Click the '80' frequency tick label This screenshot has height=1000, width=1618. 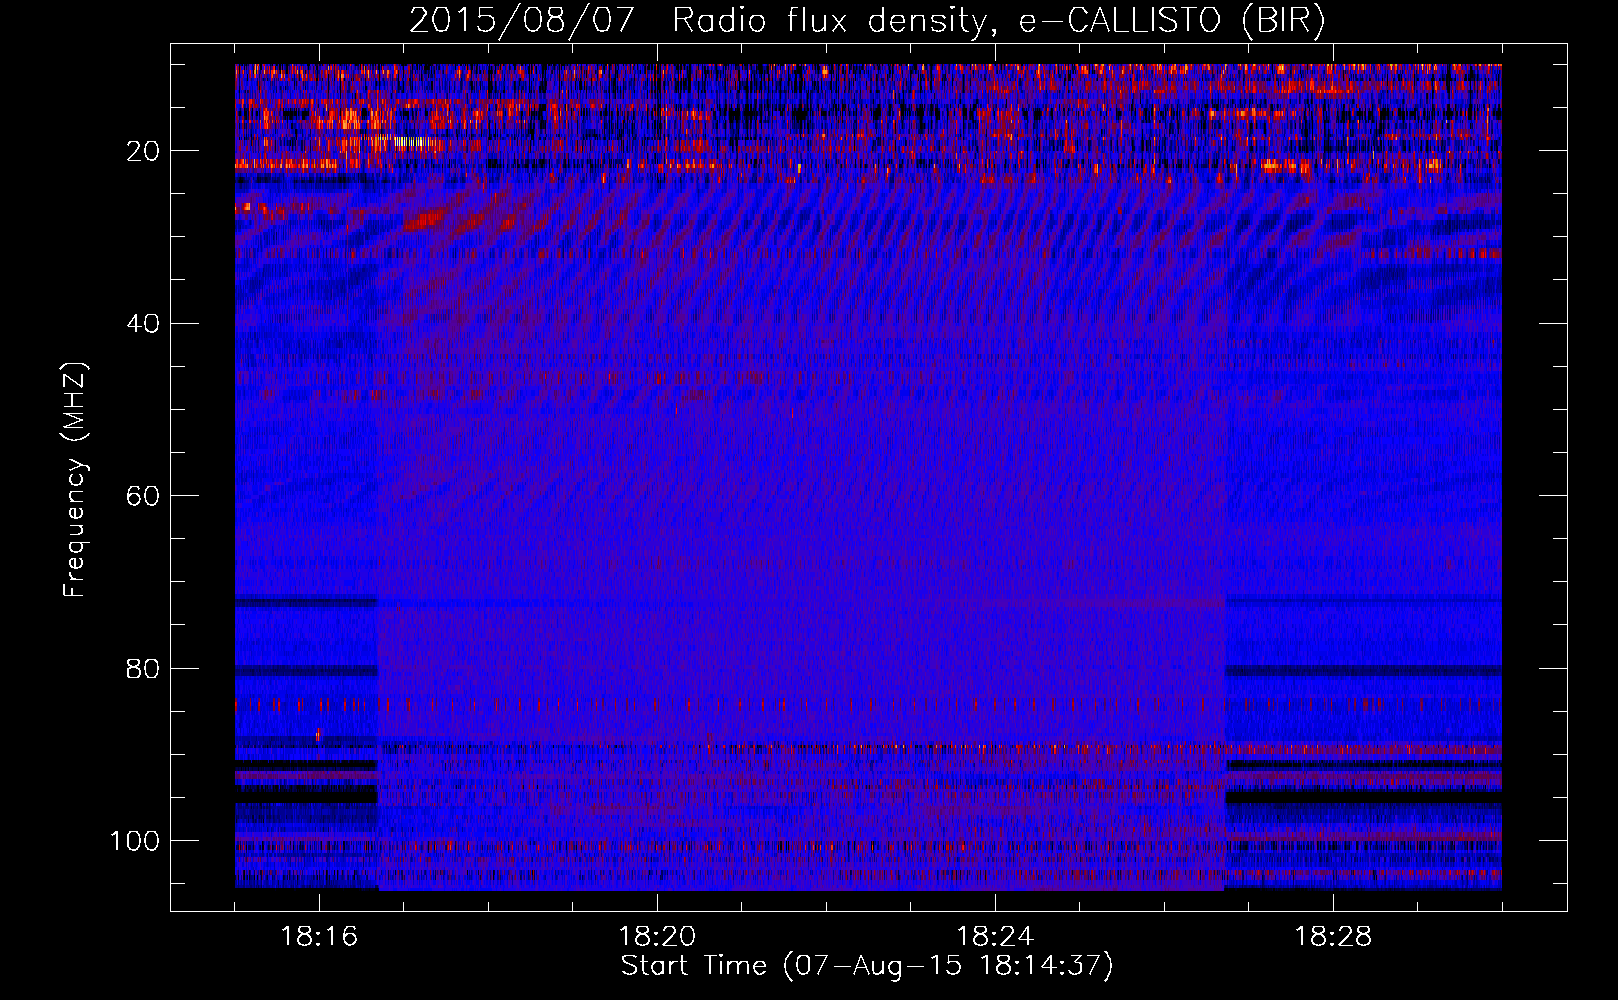coord(144,668)
